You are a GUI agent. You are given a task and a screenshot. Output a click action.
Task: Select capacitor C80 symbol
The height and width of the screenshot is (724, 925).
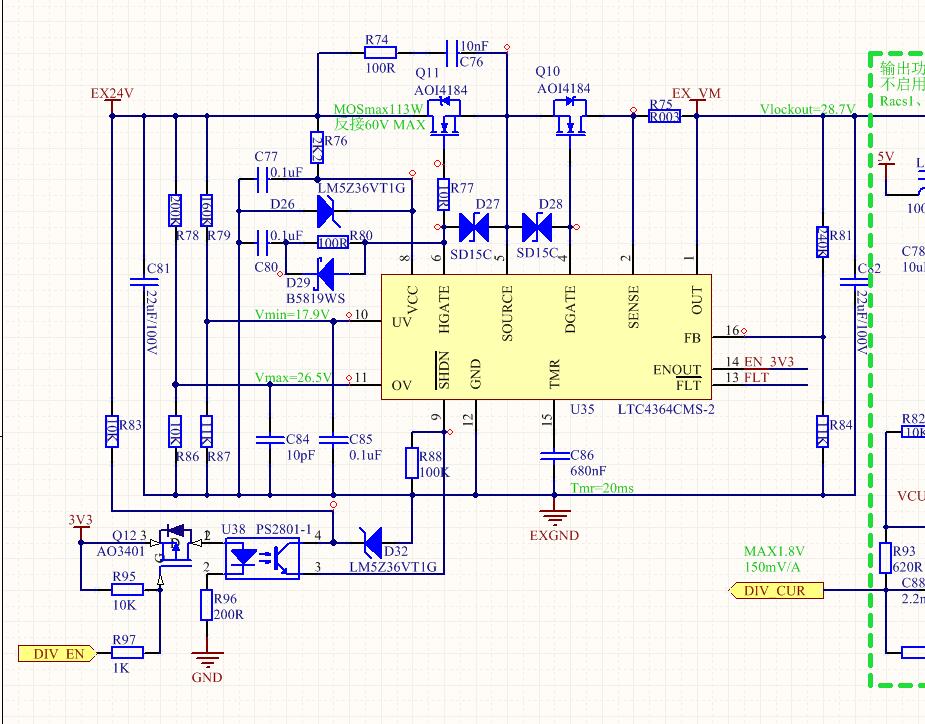pos(263,243)
